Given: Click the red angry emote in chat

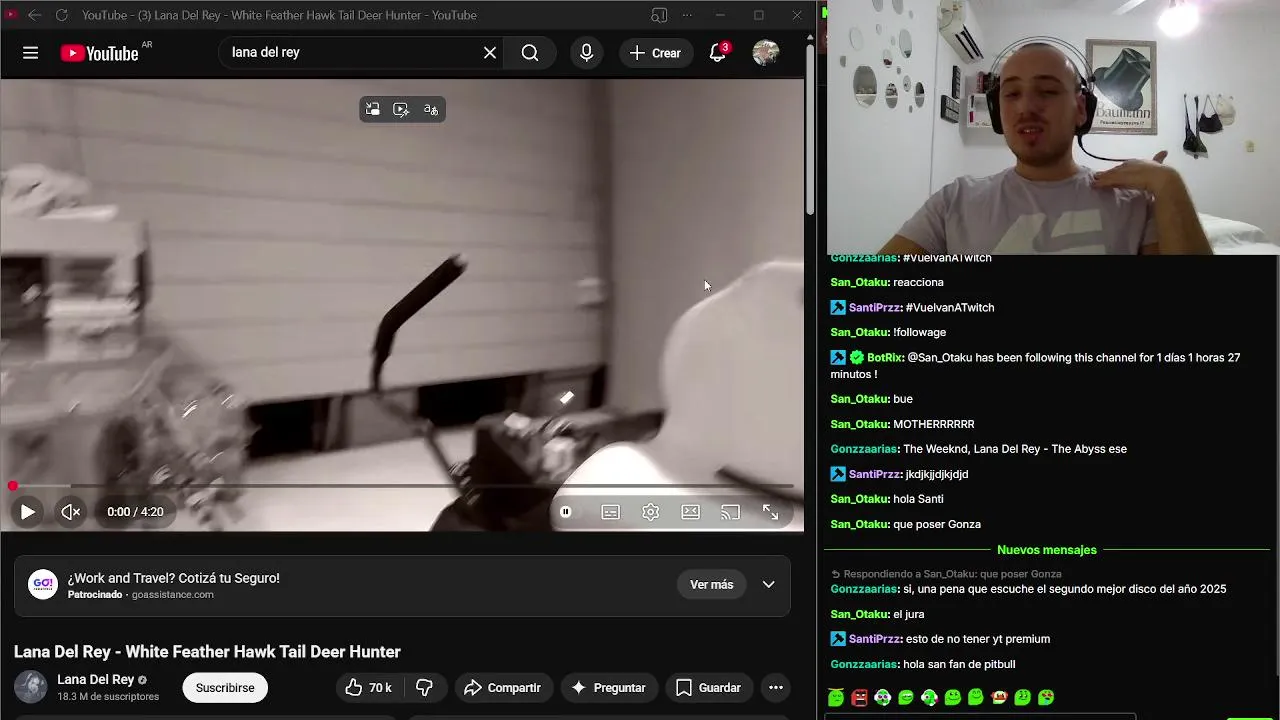Looking at the screenshot, I should pos(860,698).
